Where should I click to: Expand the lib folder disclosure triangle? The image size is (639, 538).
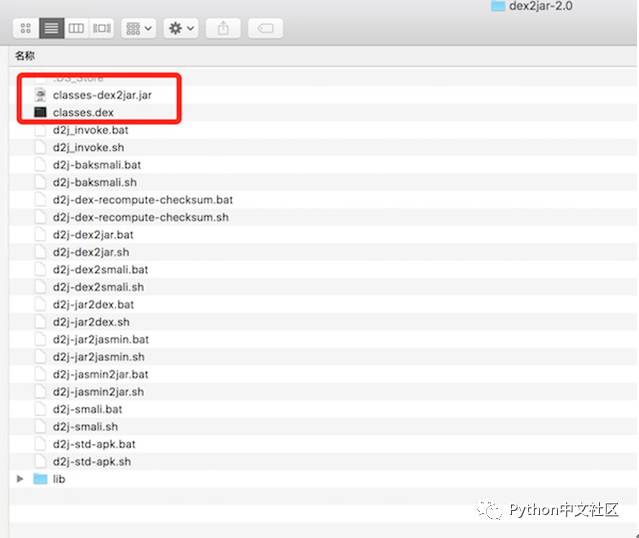[20, 479]
